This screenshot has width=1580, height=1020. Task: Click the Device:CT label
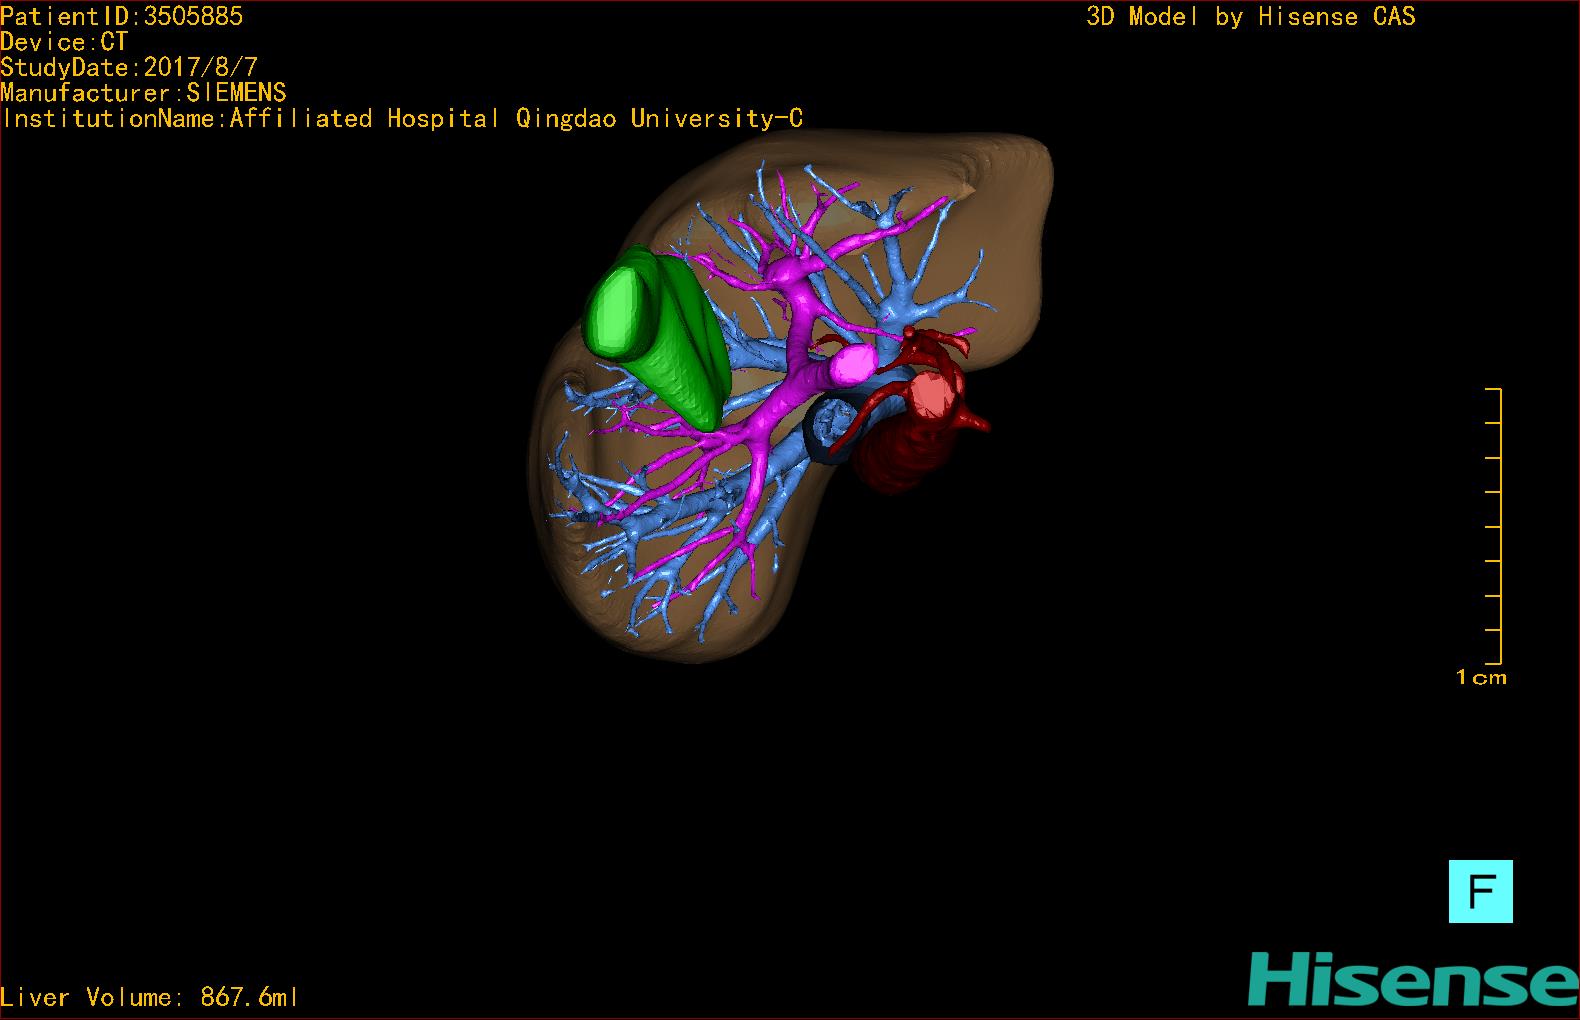(x=64, y=42)
